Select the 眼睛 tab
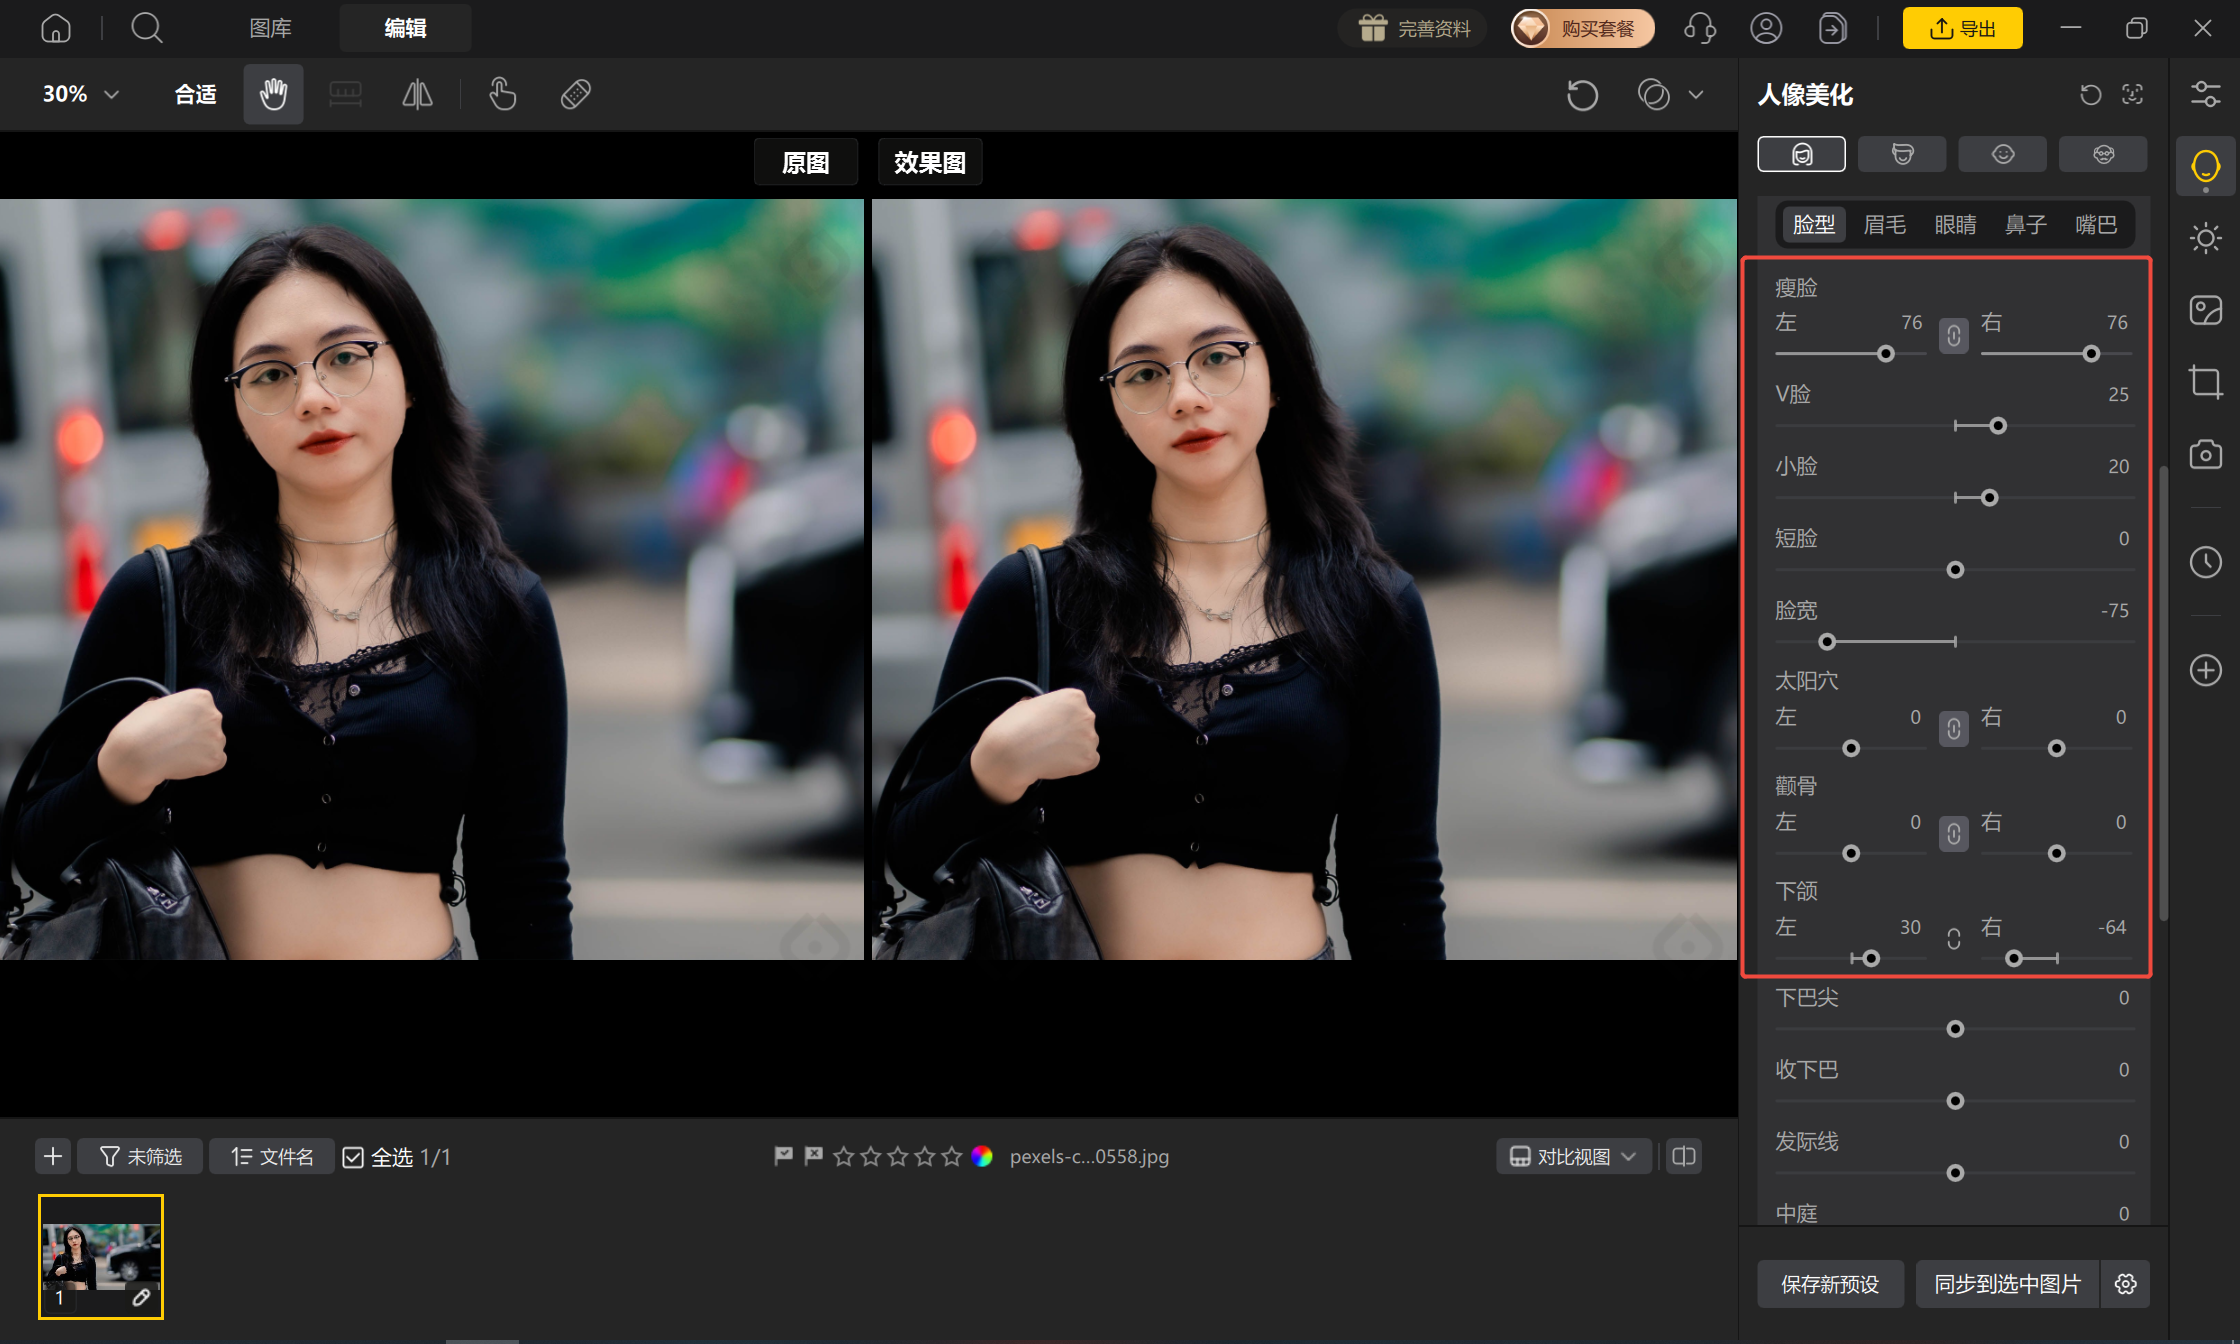The width and height of the screenshot is (2240, 1344). click(x=1955, y=224)
